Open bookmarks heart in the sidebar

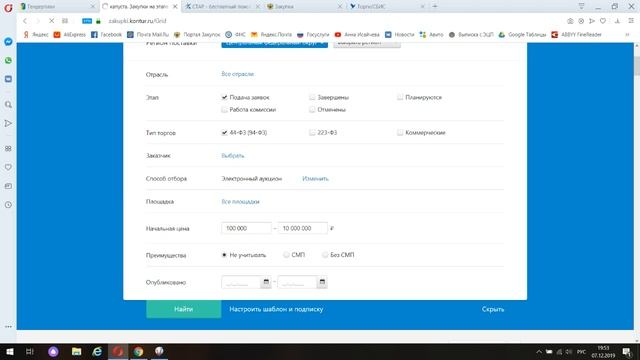point(8,167)
